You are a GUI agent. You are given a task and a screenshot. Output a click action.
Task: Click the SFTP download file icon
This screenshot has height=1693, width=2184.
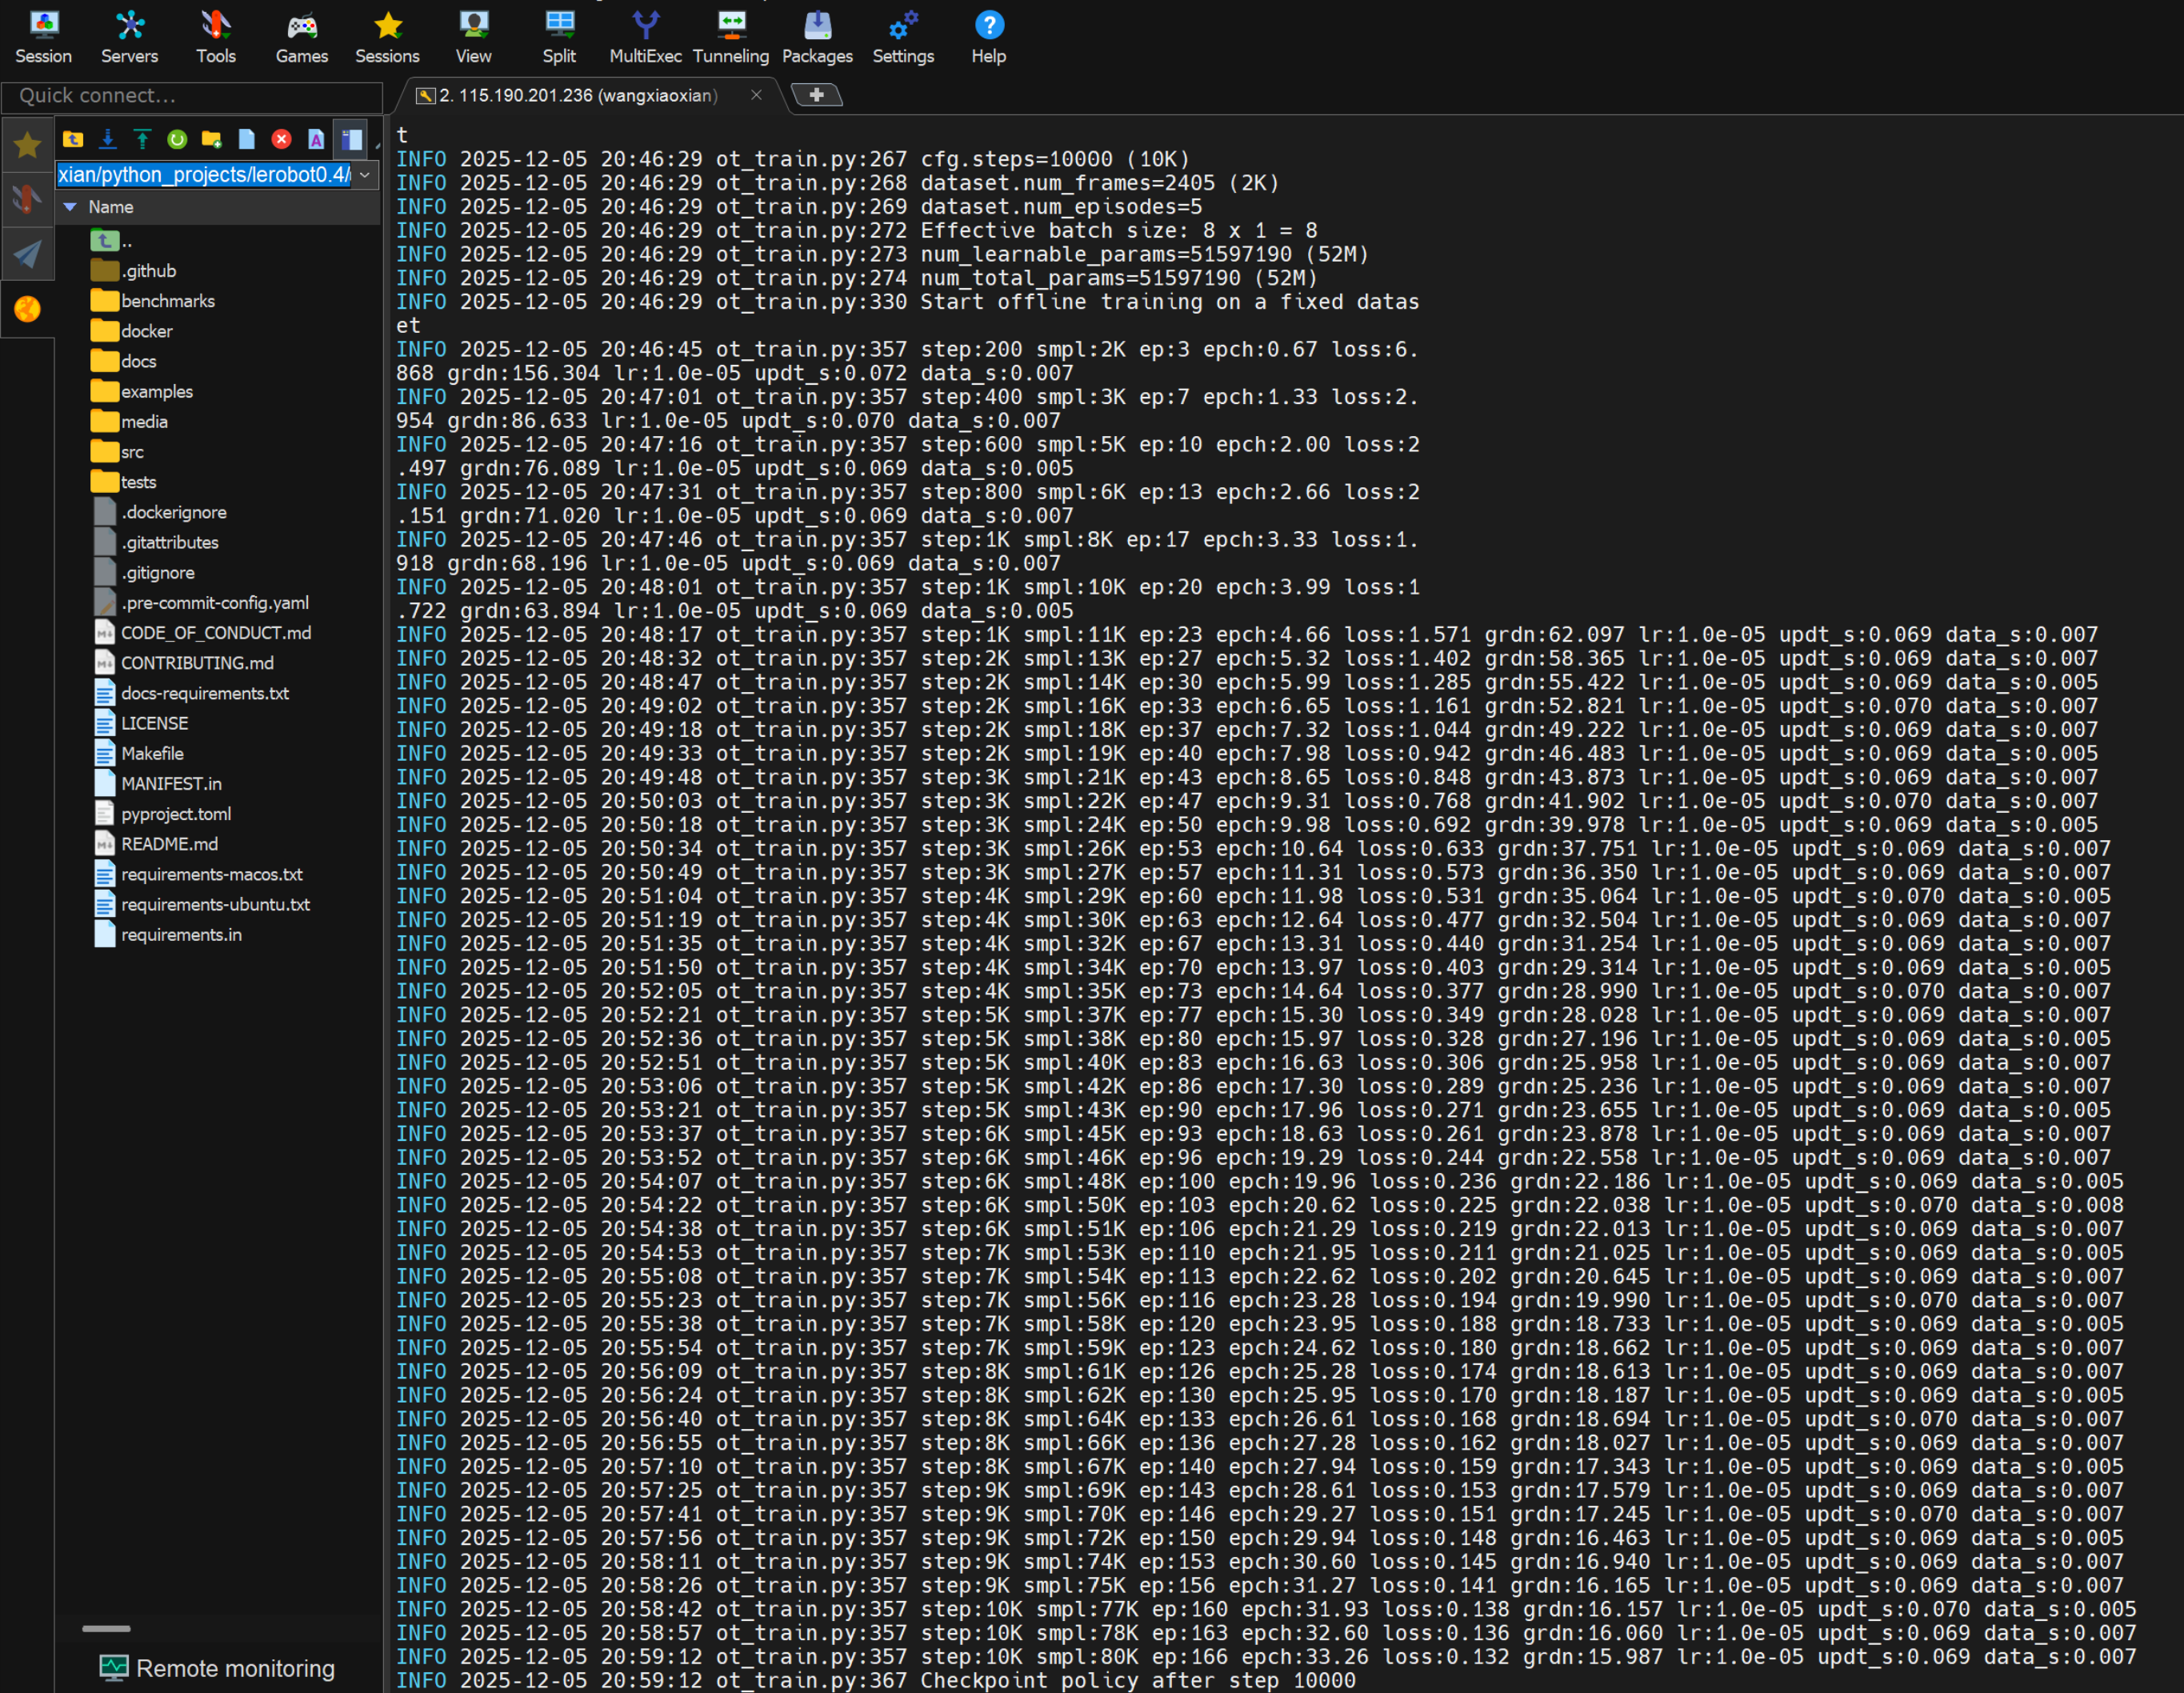point(108,139)
